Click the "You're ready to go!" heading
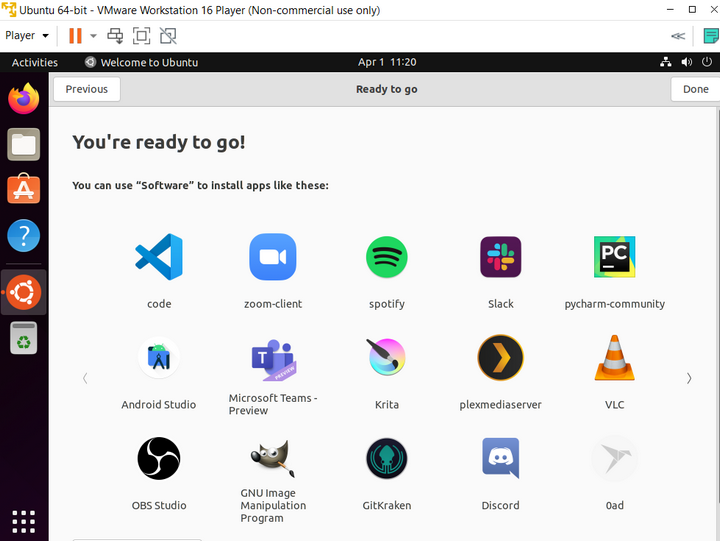 point(159,142)
